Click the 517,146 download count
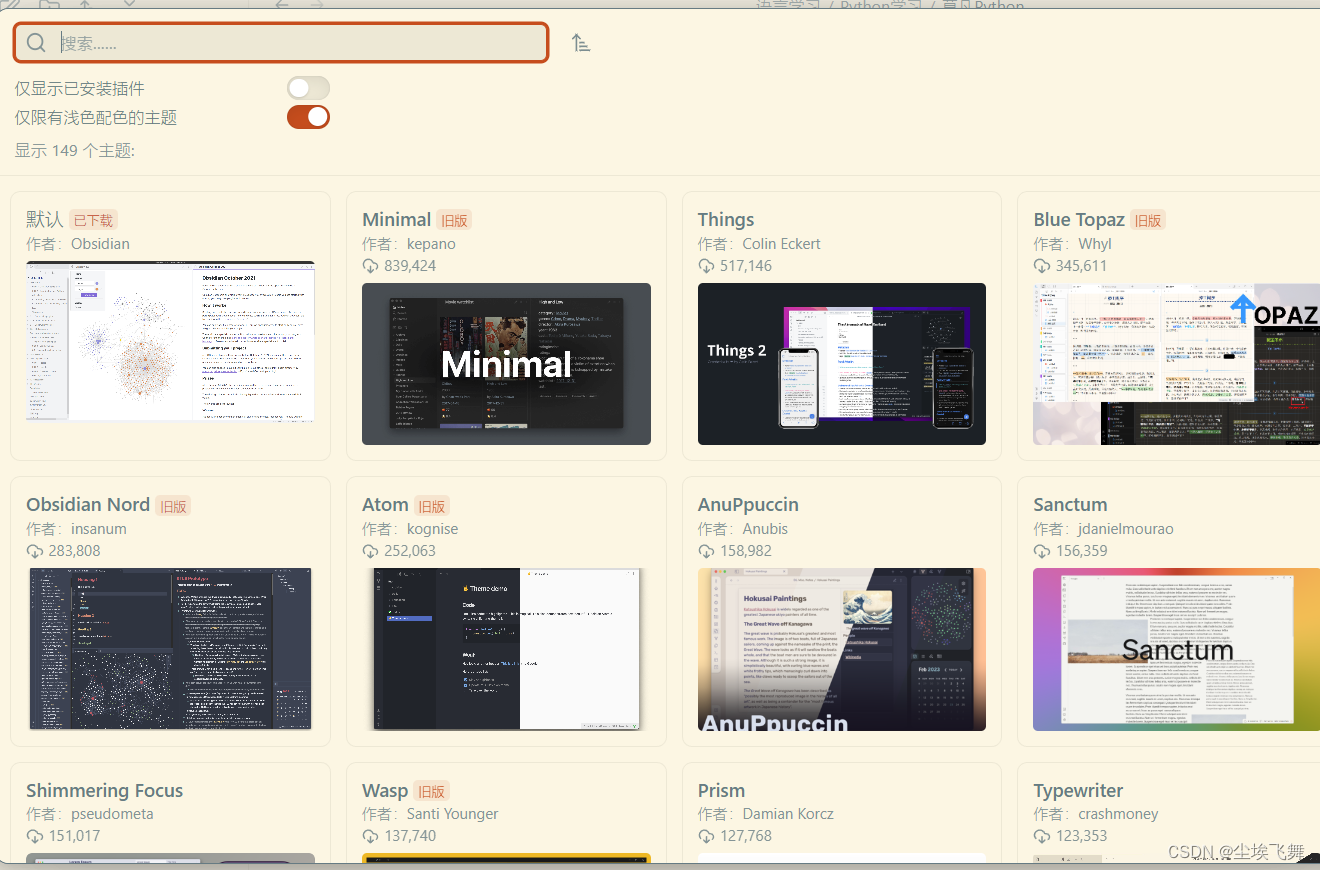 click(746, 266)
